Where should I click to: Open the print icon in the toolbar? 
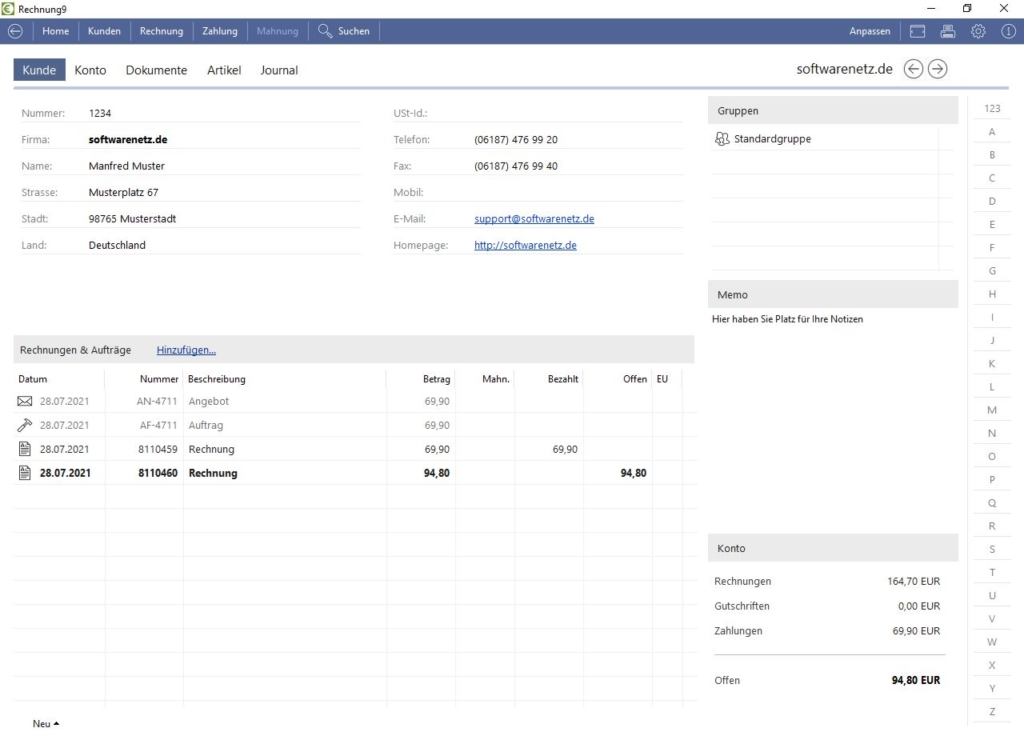(x=947, y=31)
